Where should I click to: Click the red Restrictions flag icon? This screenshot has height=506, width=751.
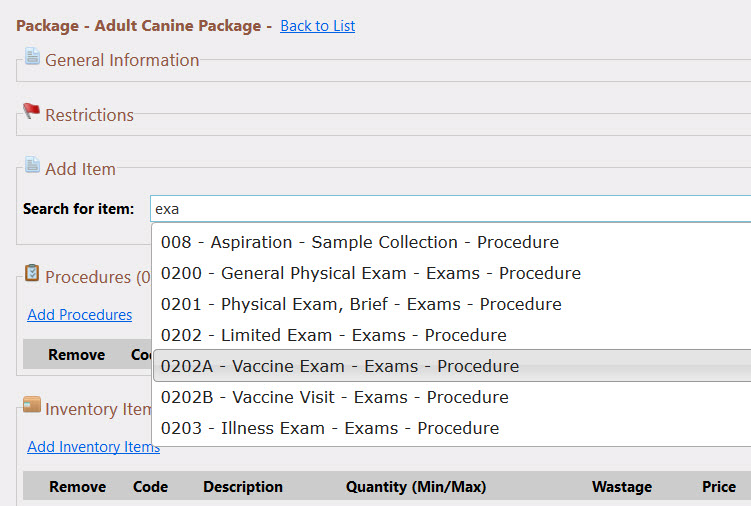[x=32, y=111]
